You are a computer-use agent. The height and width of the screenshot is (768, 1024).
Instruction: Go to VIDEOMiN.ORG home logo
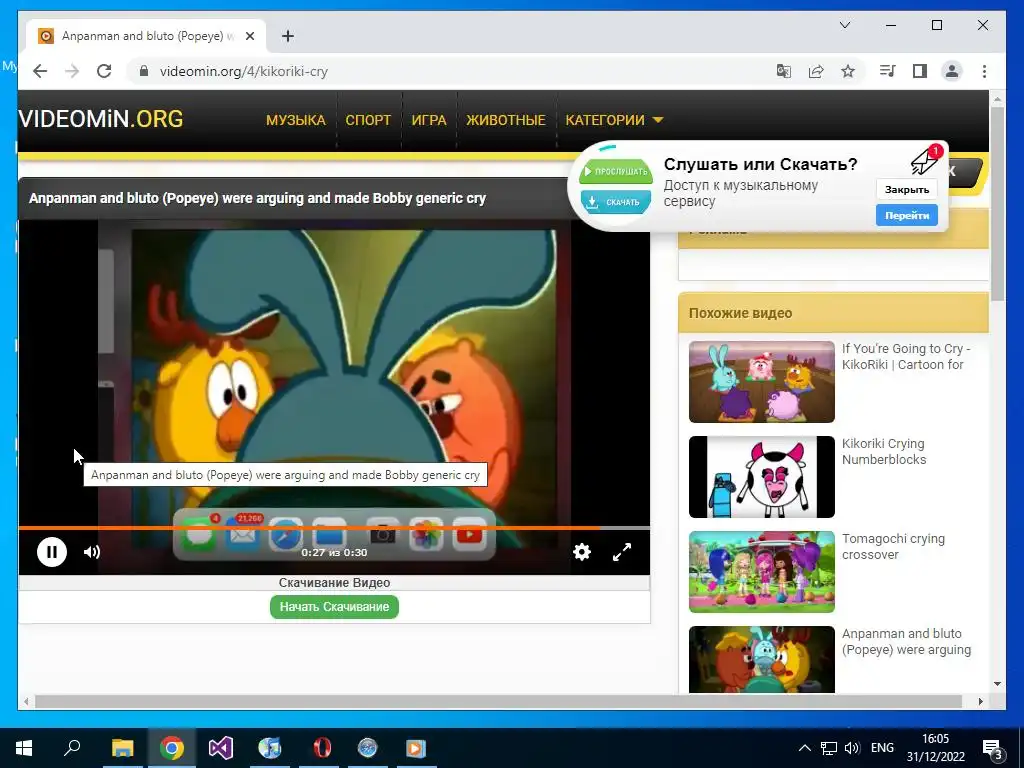click(x=101, y=119)
